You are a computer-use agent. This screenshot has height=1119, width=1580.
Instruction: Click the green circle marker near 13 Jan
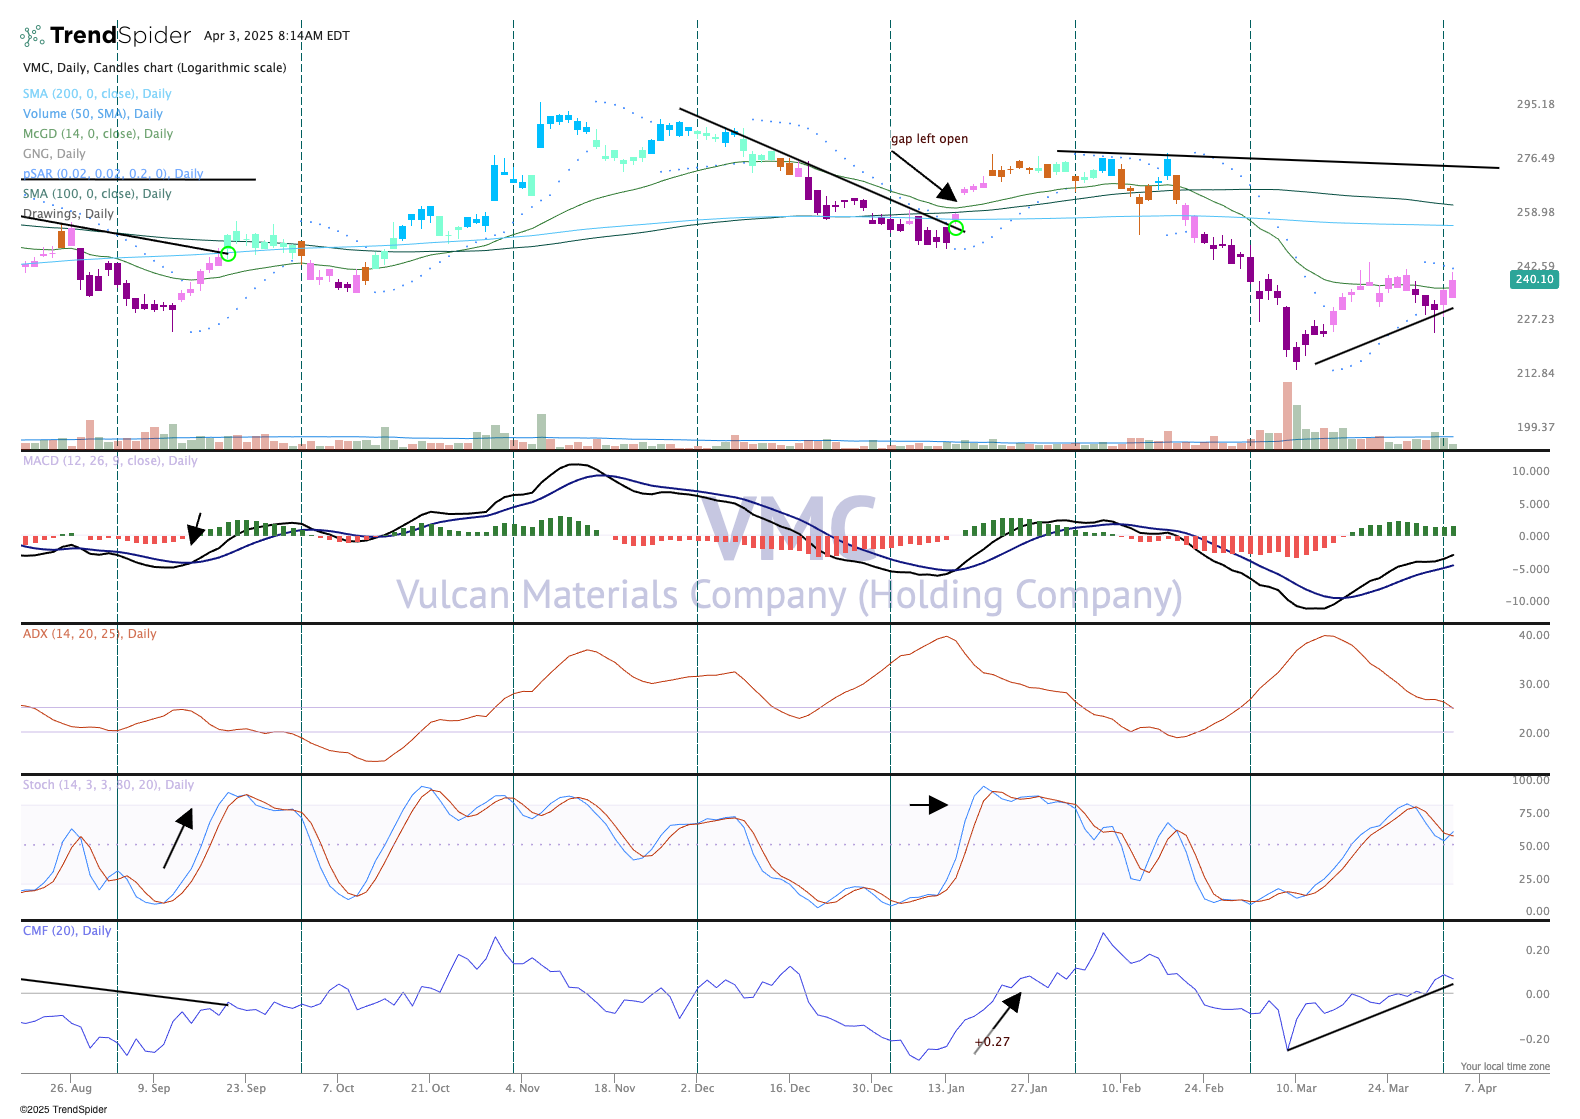pyautogui.click(x=955, y=228)
